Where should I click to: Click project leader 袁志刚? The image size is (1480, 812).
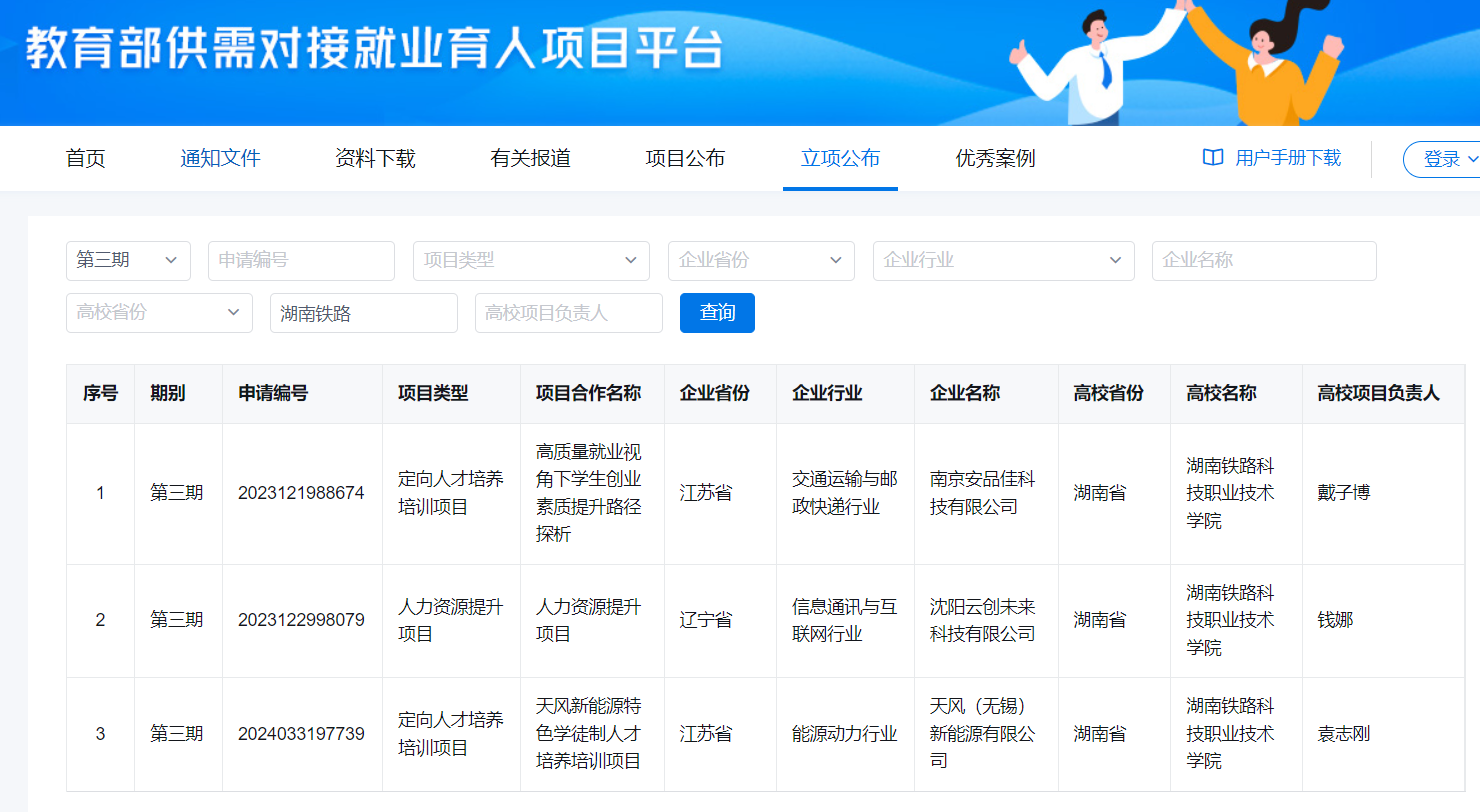click(1344, 734)
